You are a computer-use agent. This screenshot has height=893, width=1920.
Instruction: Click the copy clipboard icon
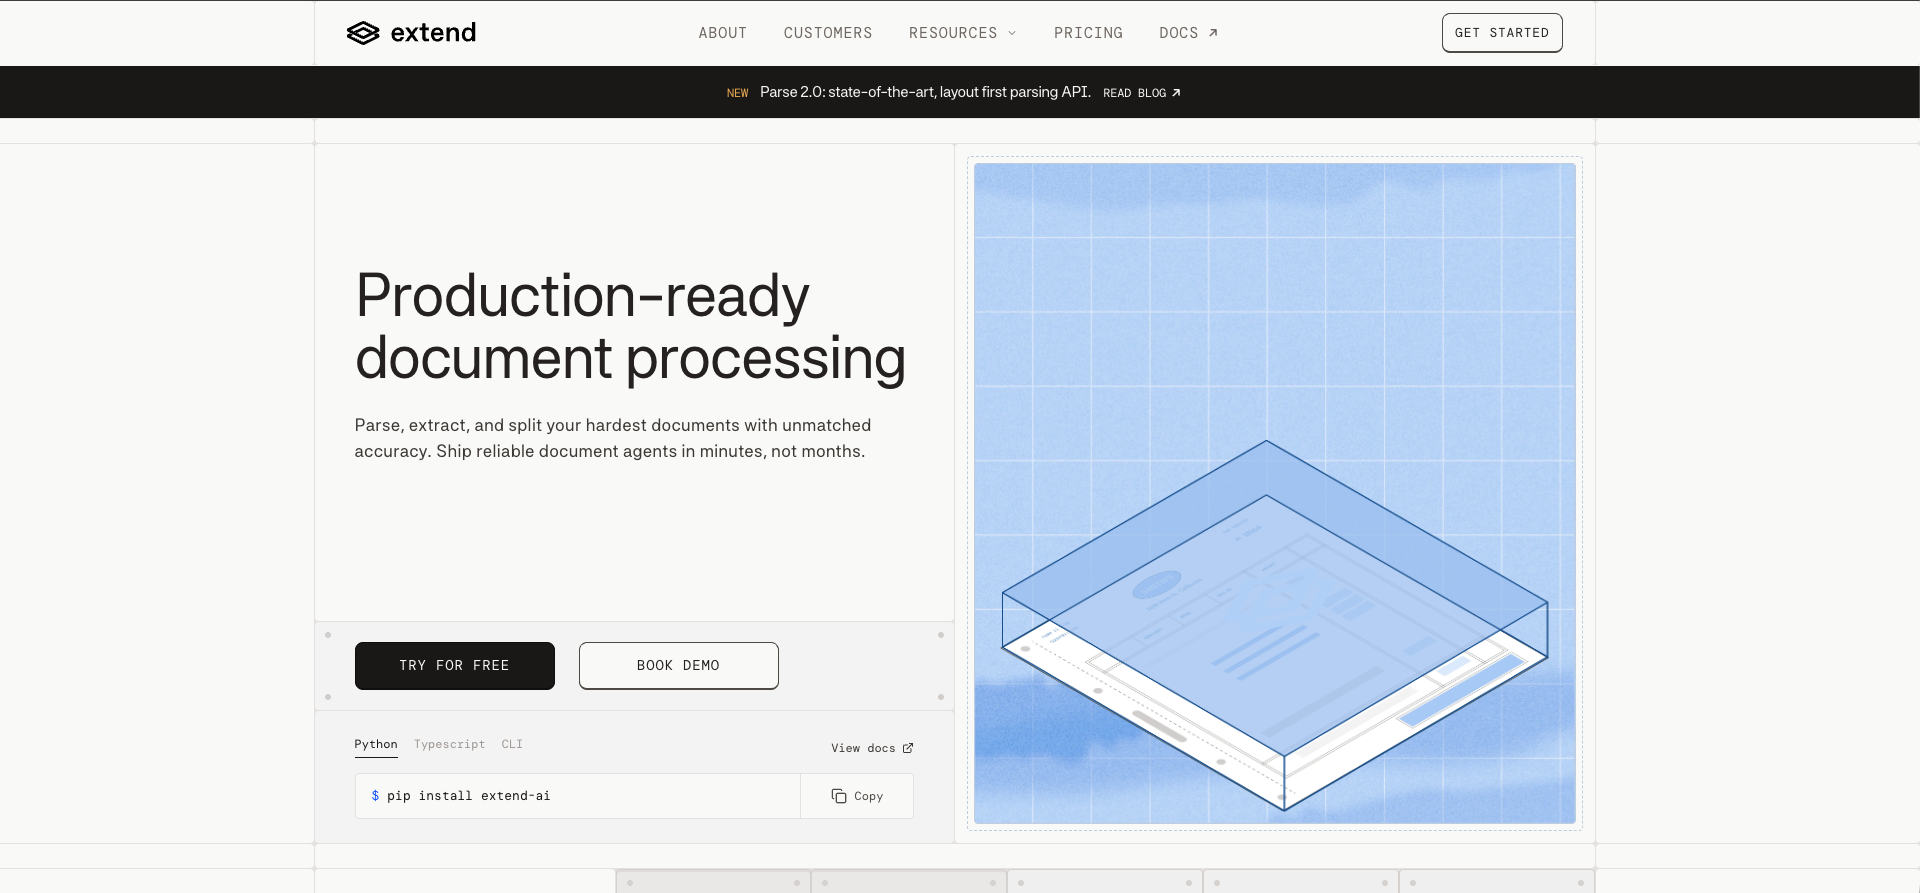pyautogui.click(x=839, y=796)
